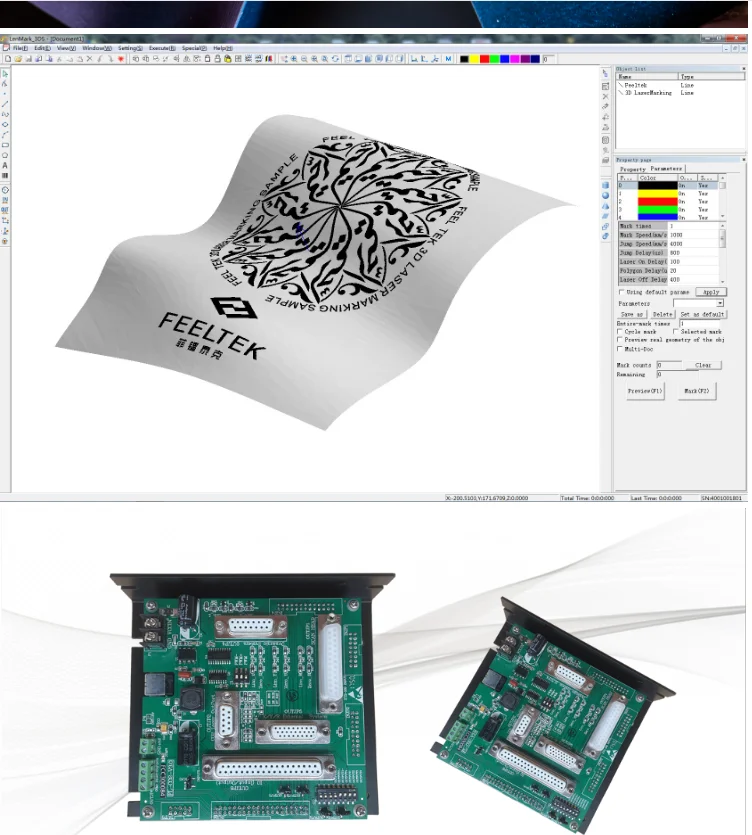752x835 pixels.
Task: Click the magenta color swatch in toolbar
Action: tap(514, 59)
